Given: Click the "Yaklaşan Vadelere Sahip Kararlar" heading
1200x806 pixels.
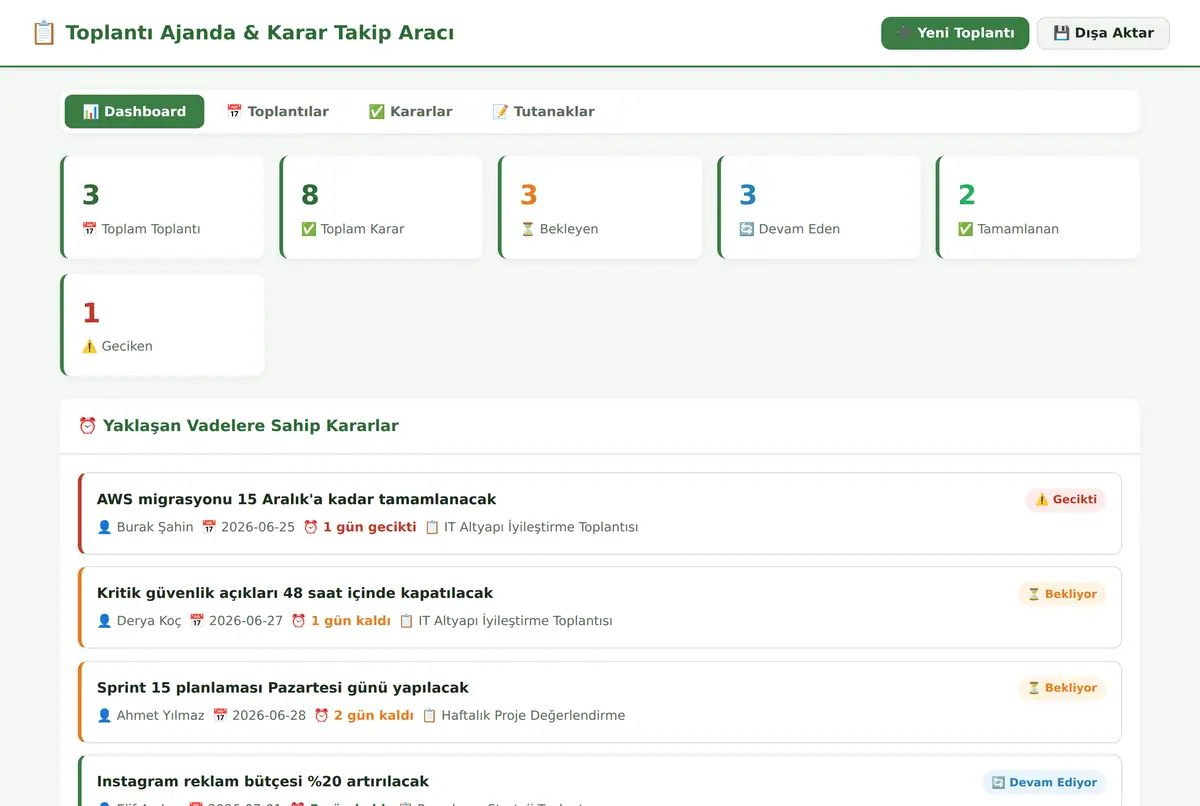Looking at the screenshot, I should [x=251, y=426].
